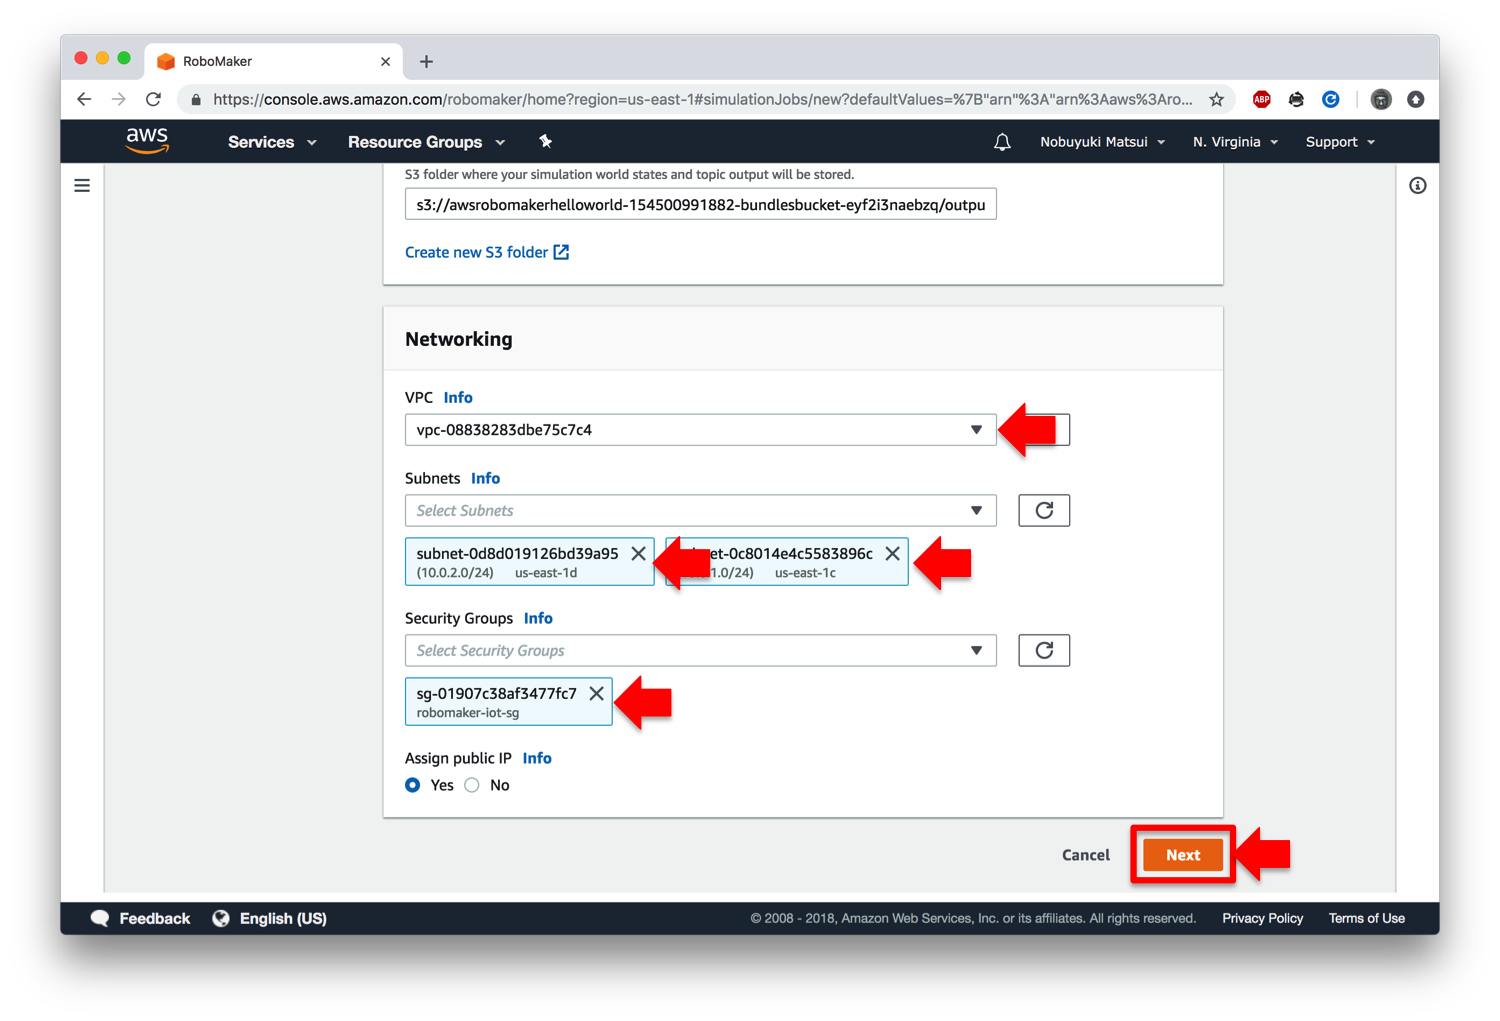This screenshot has height=1021, width=1500.
Task: Click the S3 output folder path field
Action: (700, 204)
